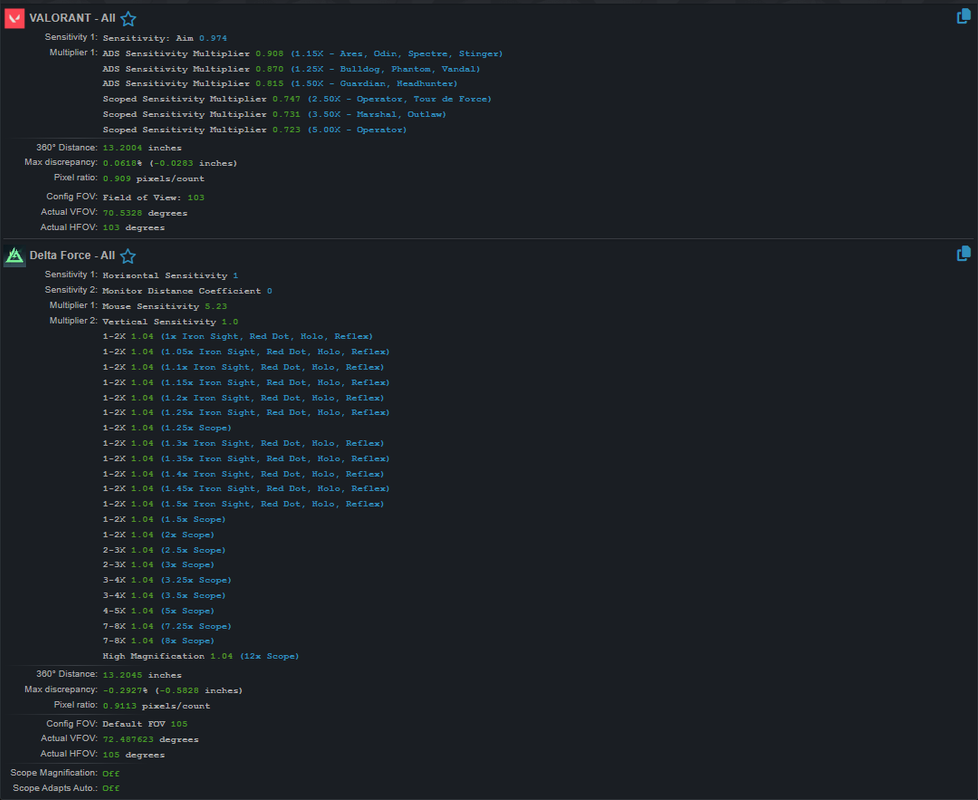Select Scoped multiplier 0.731 Marshal, Outlaw line
This screenshot has width=978, height=800.
[274, 114]
